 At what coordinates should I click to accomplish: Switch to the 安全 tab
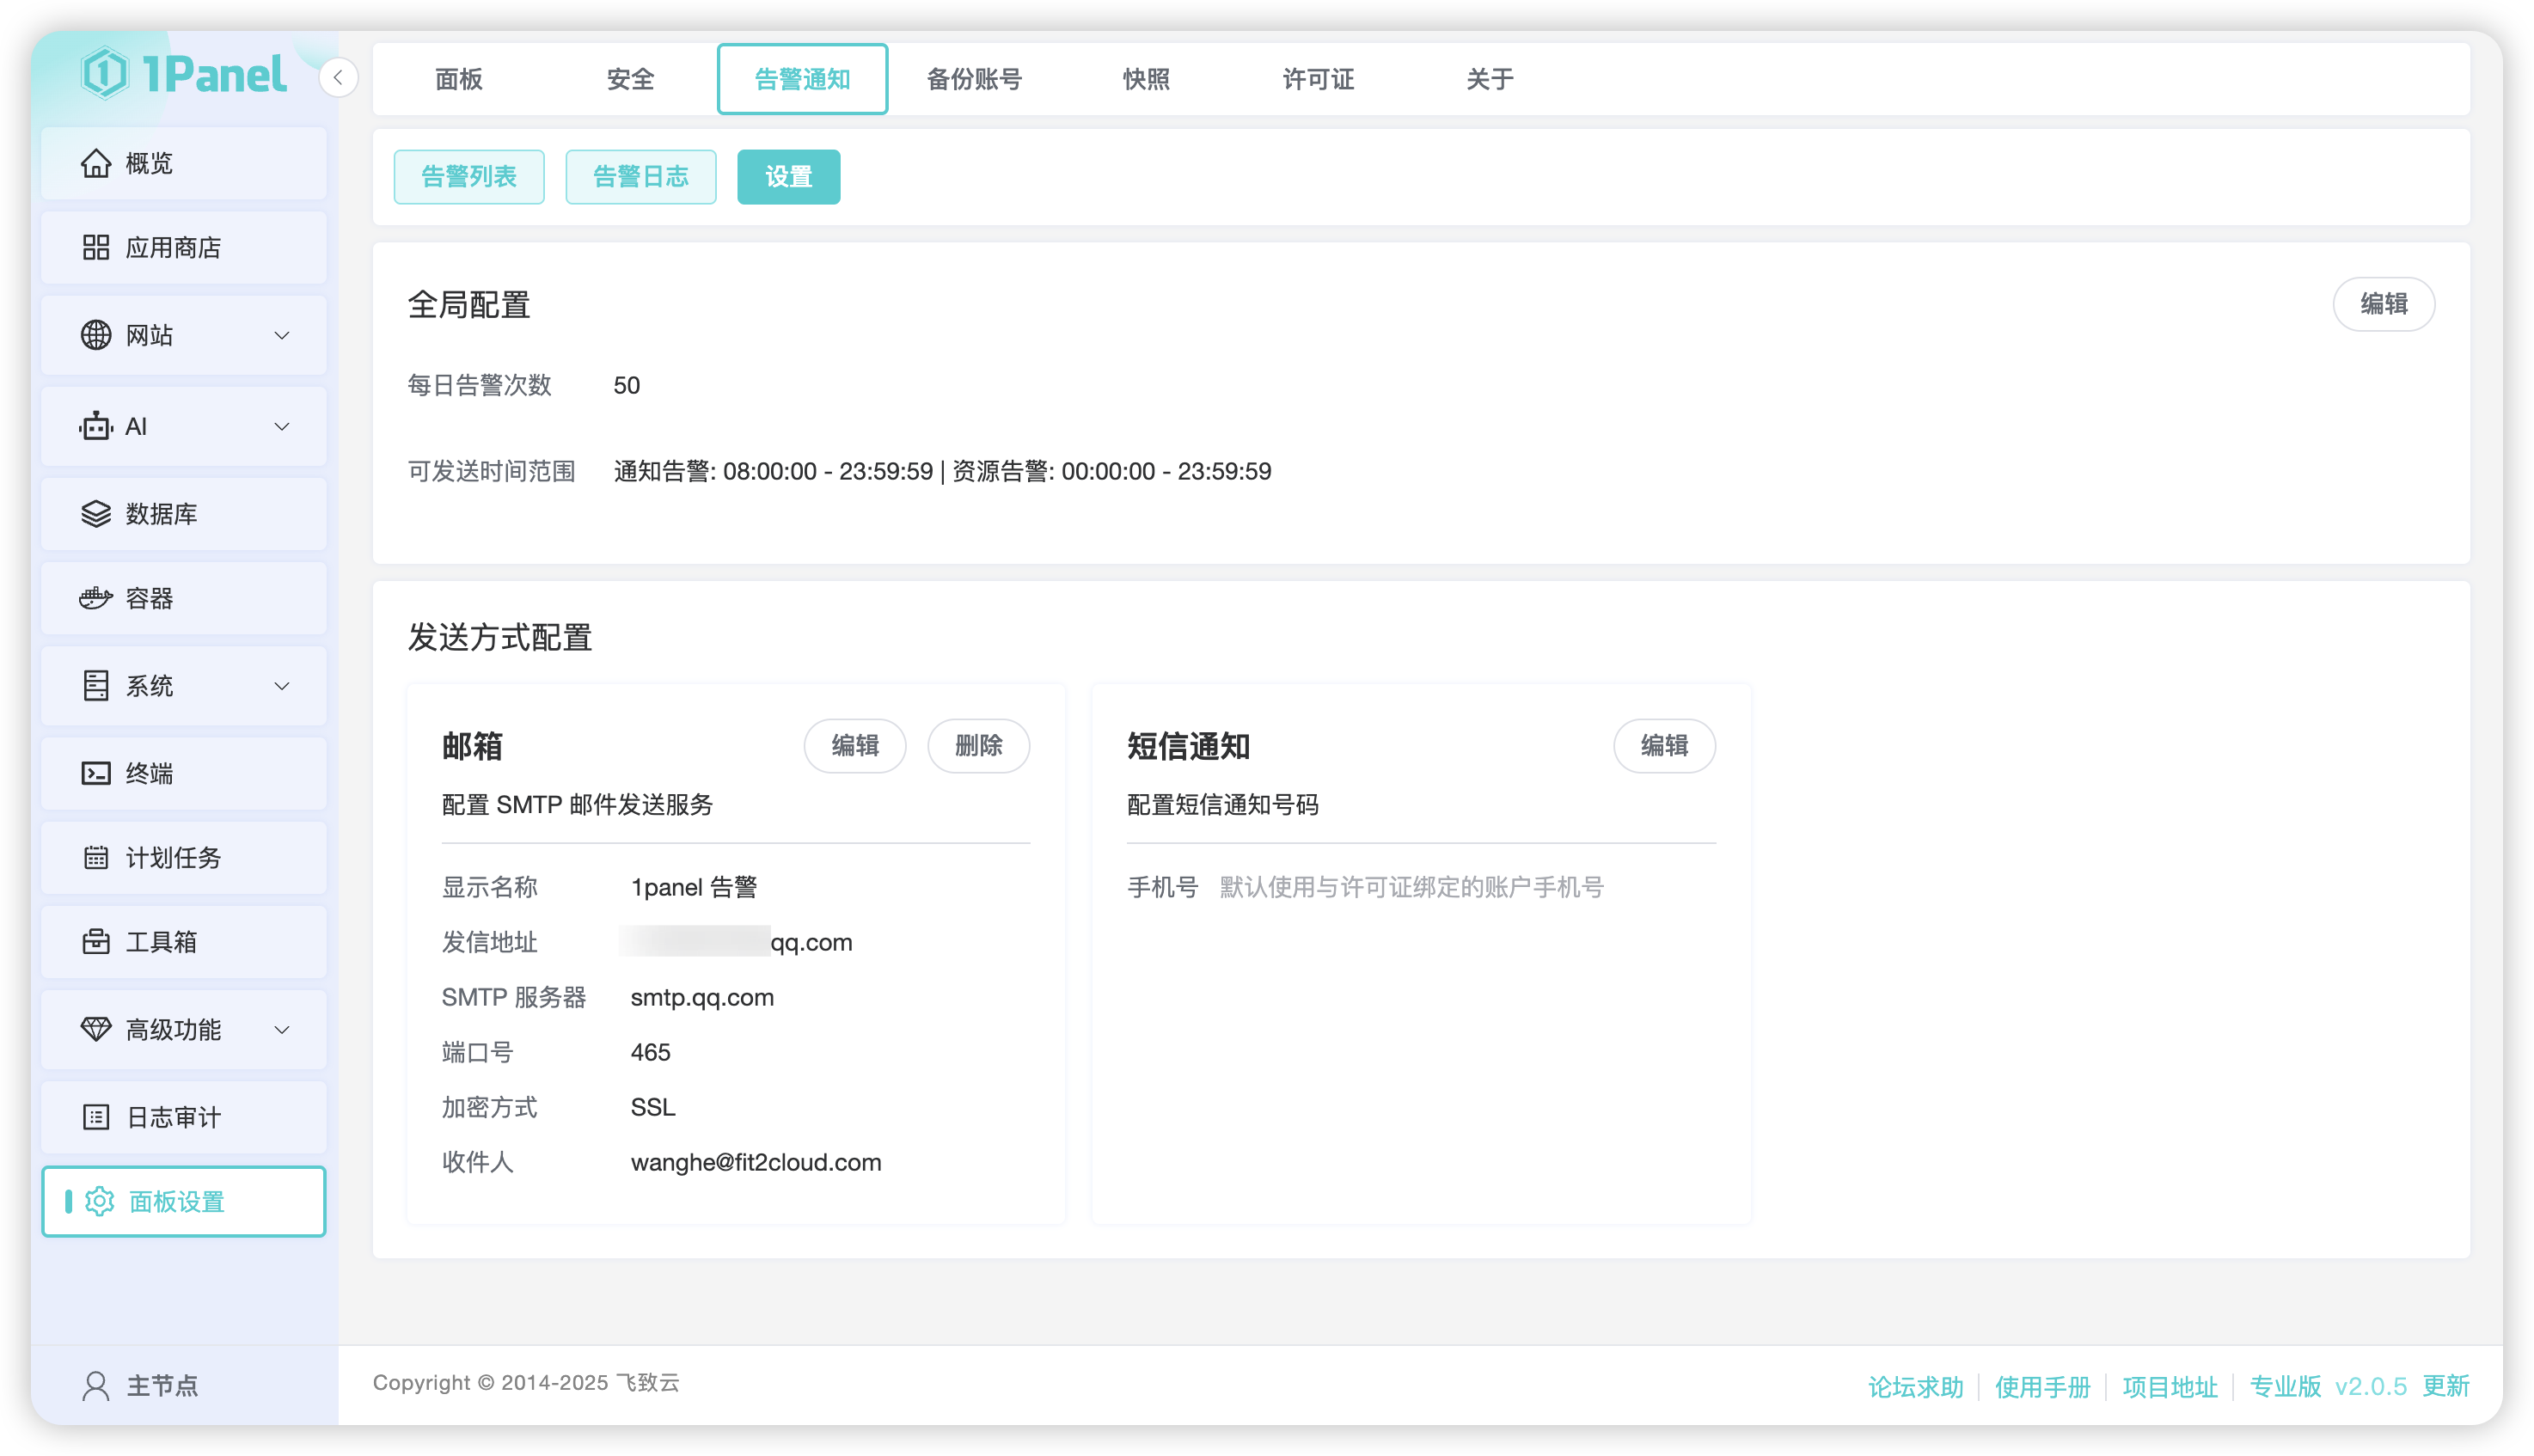[x=630, y=79]
